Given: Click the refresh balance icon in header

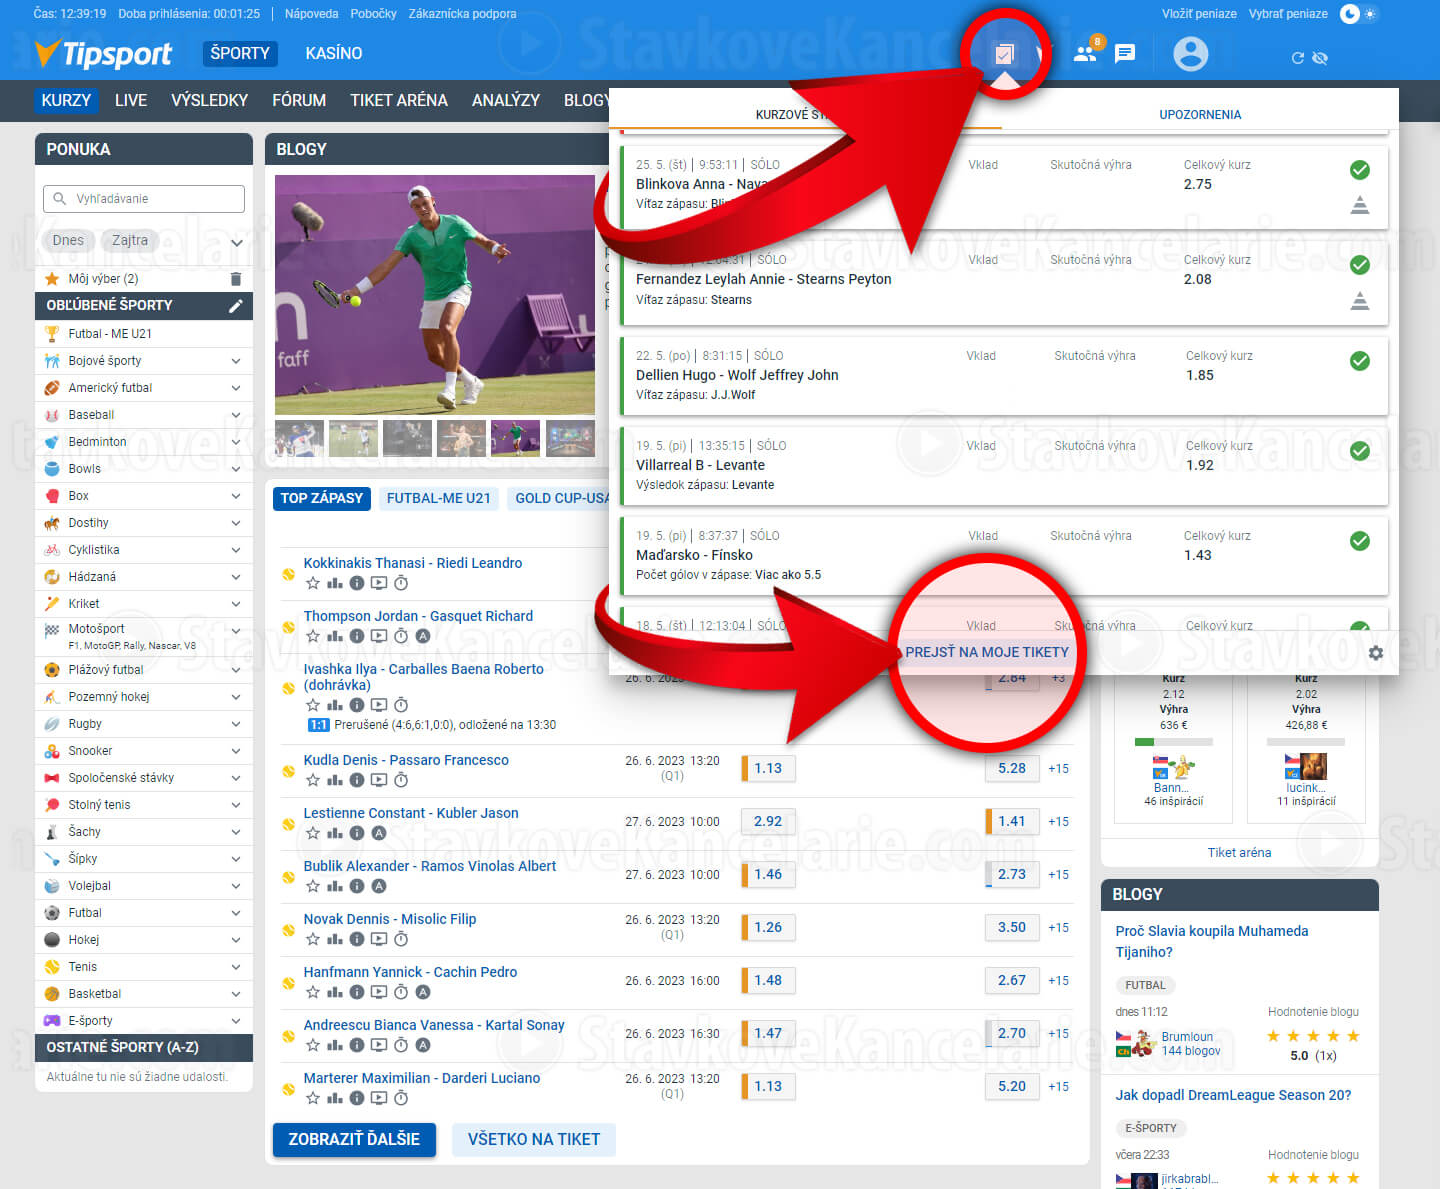Looking at the screenshot, I should (1298, 58).
